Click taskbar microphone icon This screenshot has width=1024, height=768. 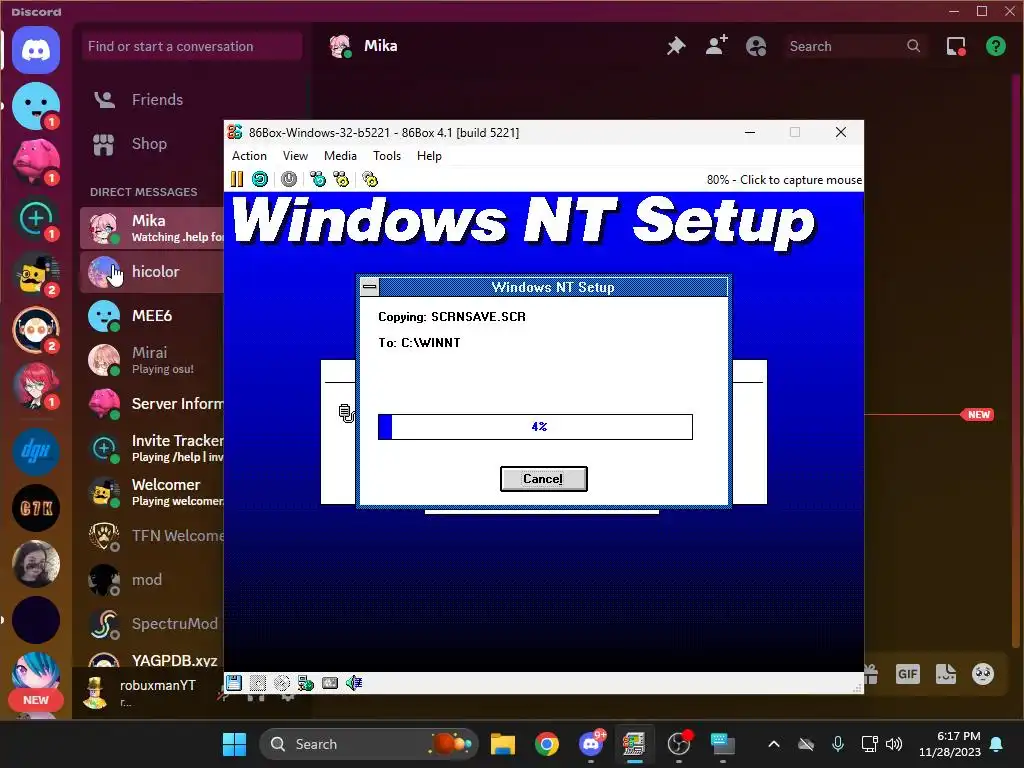[x=838, y=744]
